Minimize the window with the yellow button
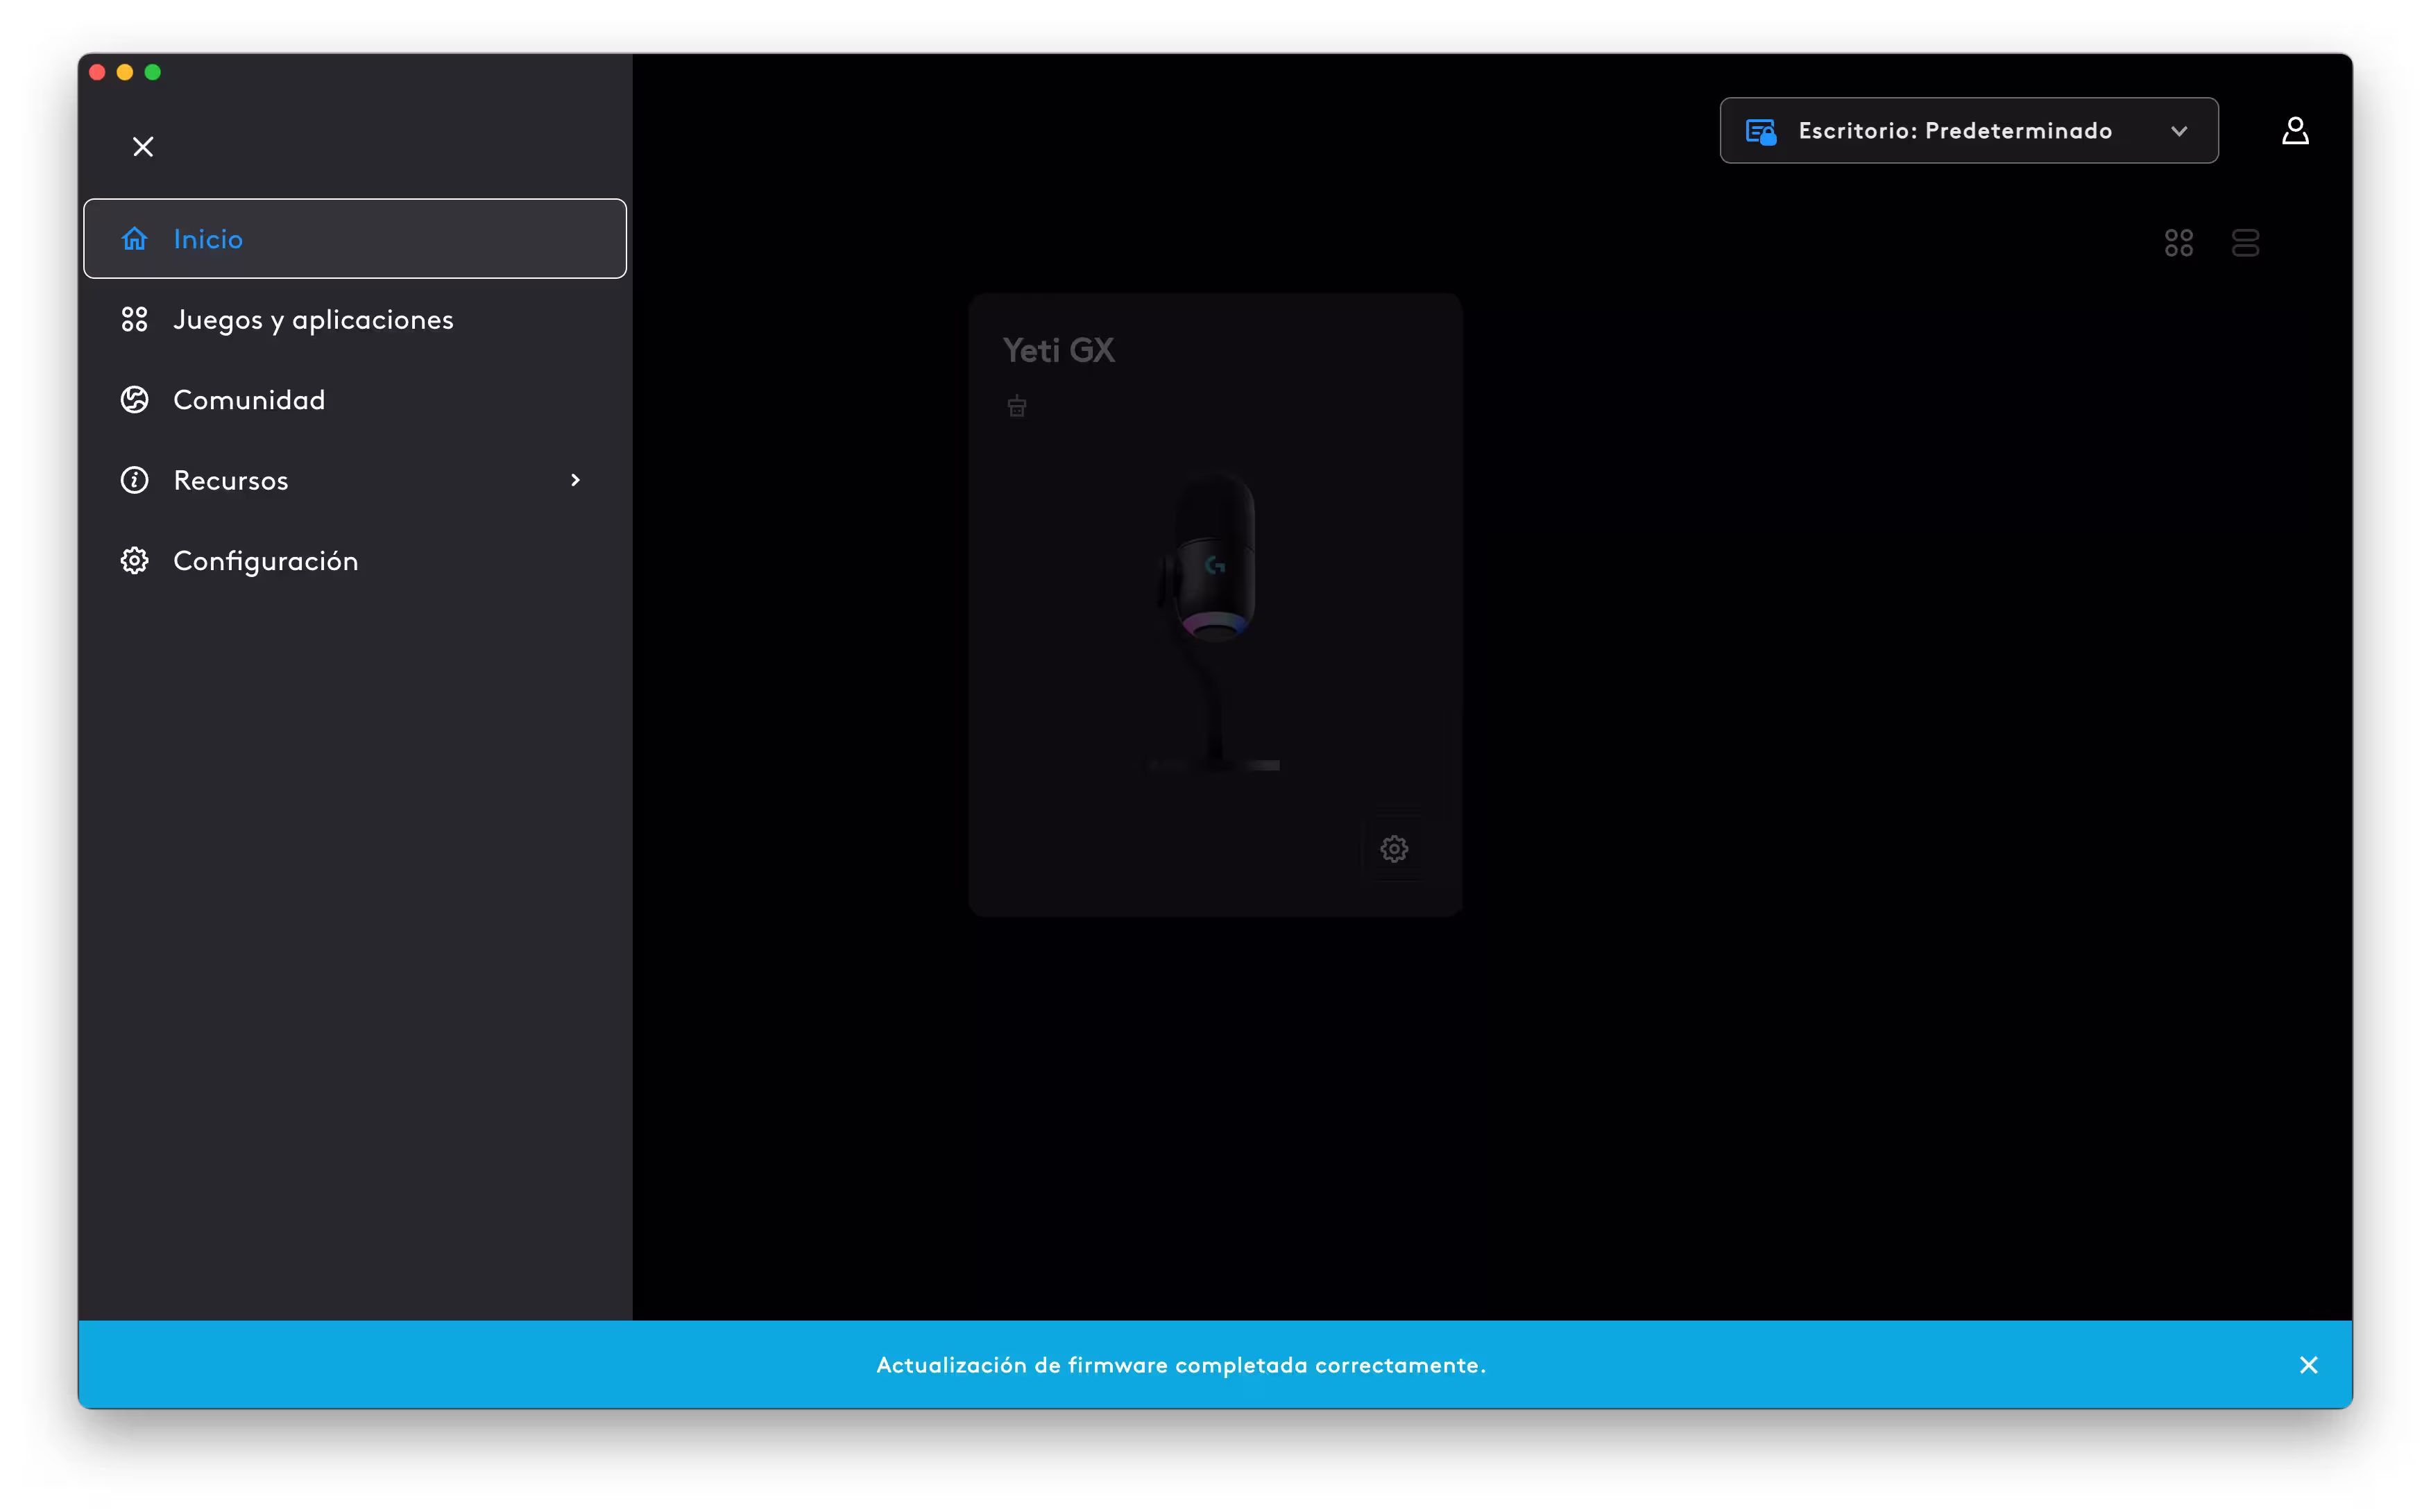The height and width of the screenshot is (1512, 2431). click(125, 72)
